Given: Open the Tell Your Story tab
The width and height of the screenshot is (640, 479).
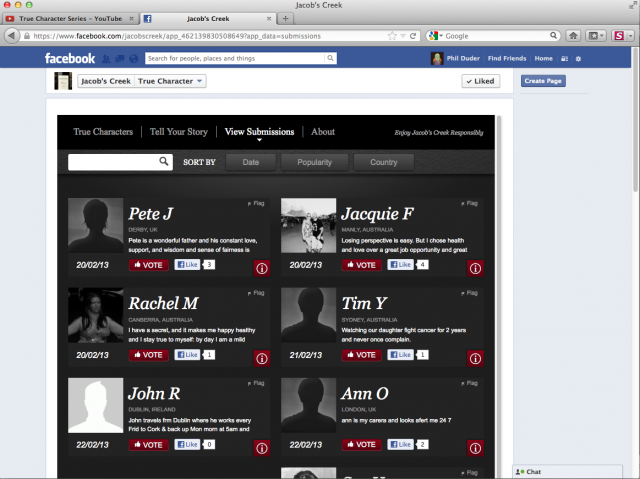Looking at the screenshot, I should pyautogui.click(x=178, y=132).
